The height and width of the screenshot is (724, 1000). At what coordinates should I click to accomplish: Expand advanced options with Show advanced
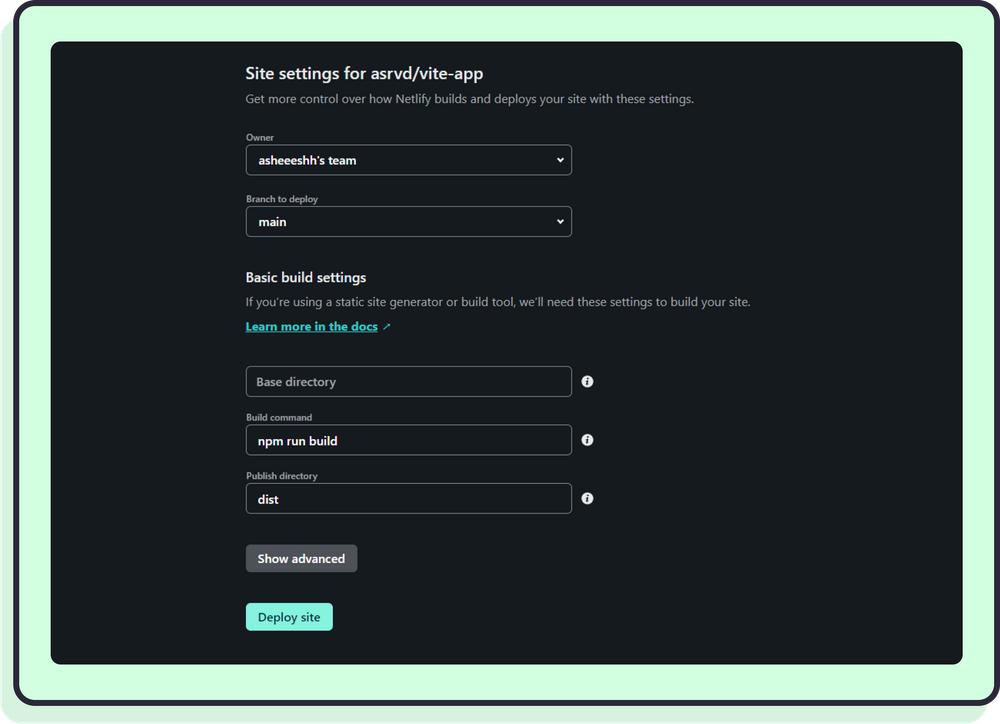tap(301, 559)
